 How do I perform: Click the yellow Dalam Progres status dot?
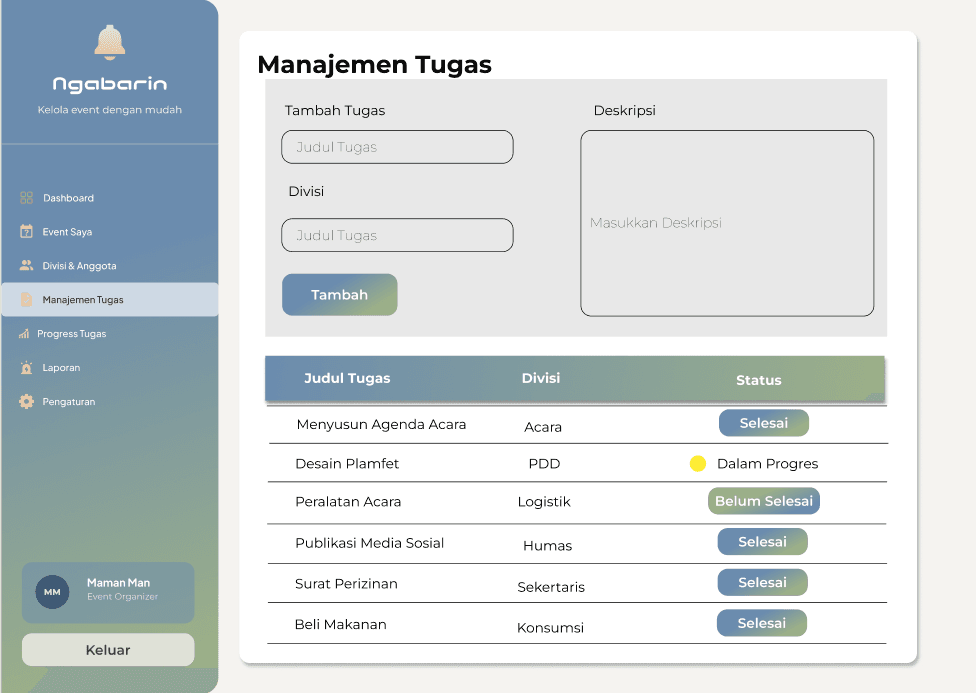[x=698, y=464]
